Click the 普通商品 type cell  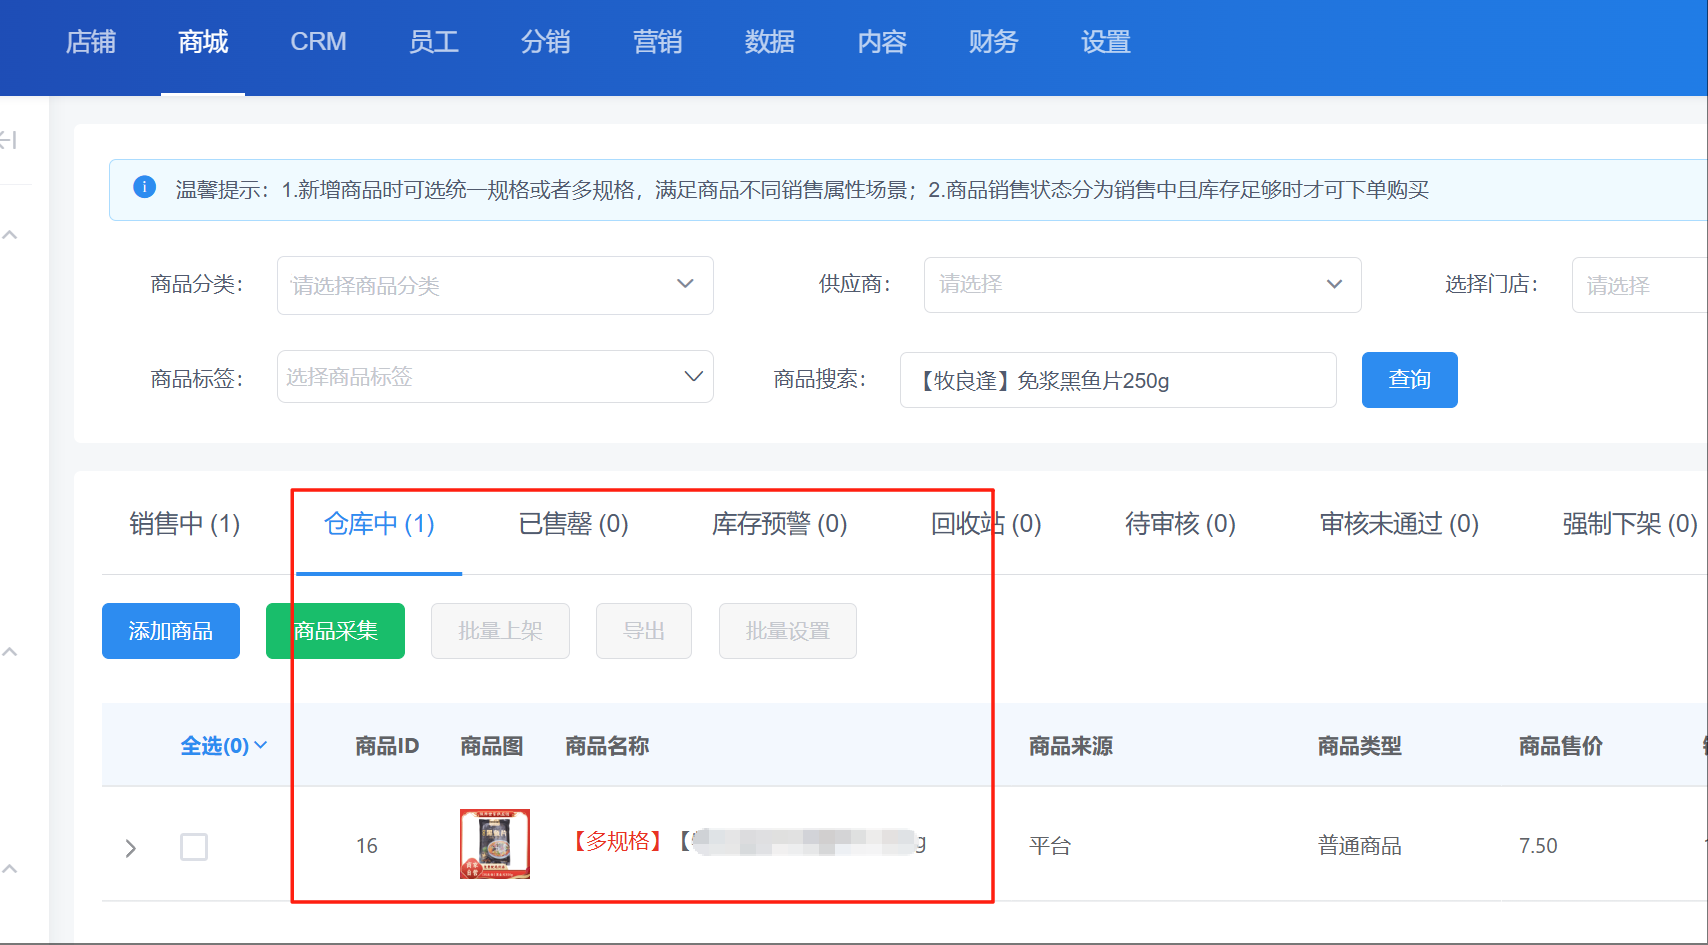coord(1360,846)
